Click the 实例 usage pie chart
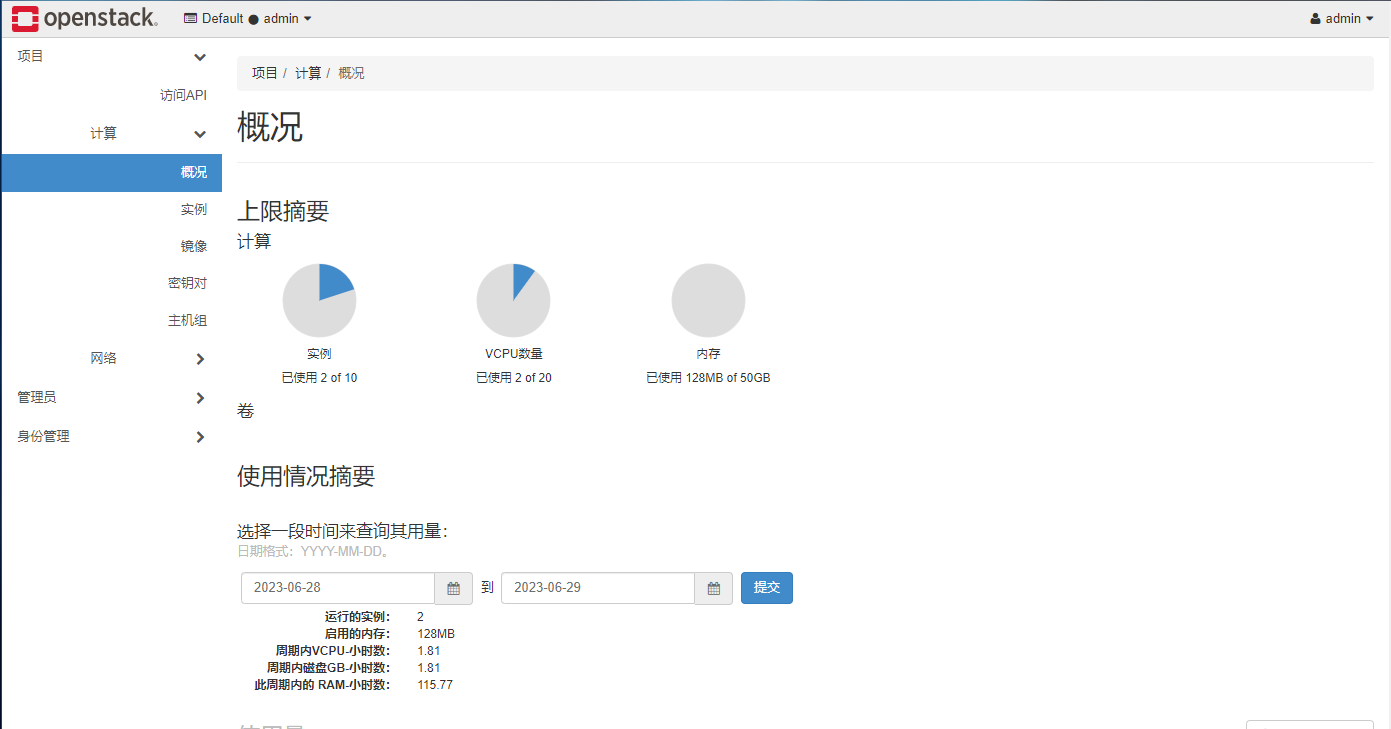 [320, 299]
